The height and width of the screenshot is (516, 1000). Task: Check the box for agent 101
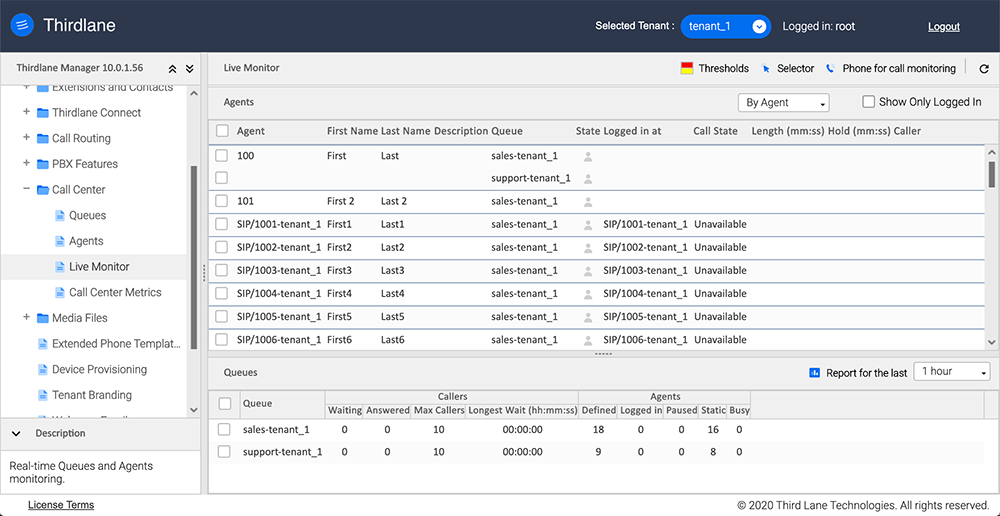[x=222, y=201]
